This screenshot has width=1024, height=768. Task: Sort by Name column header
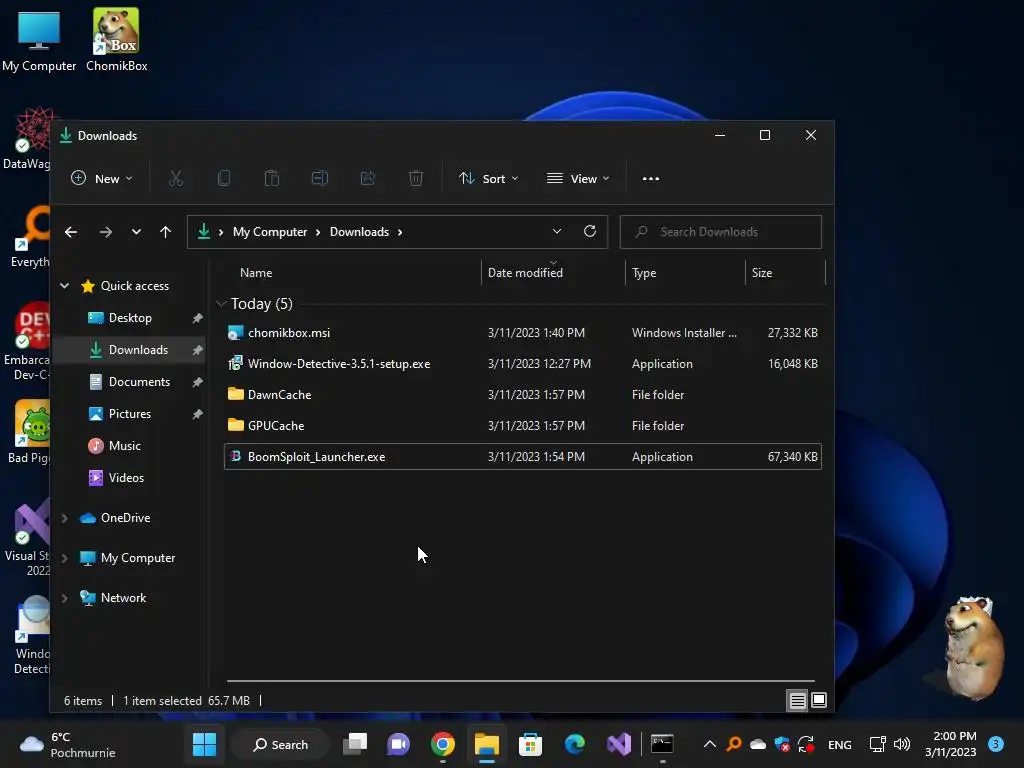click(x=255, y=273)
